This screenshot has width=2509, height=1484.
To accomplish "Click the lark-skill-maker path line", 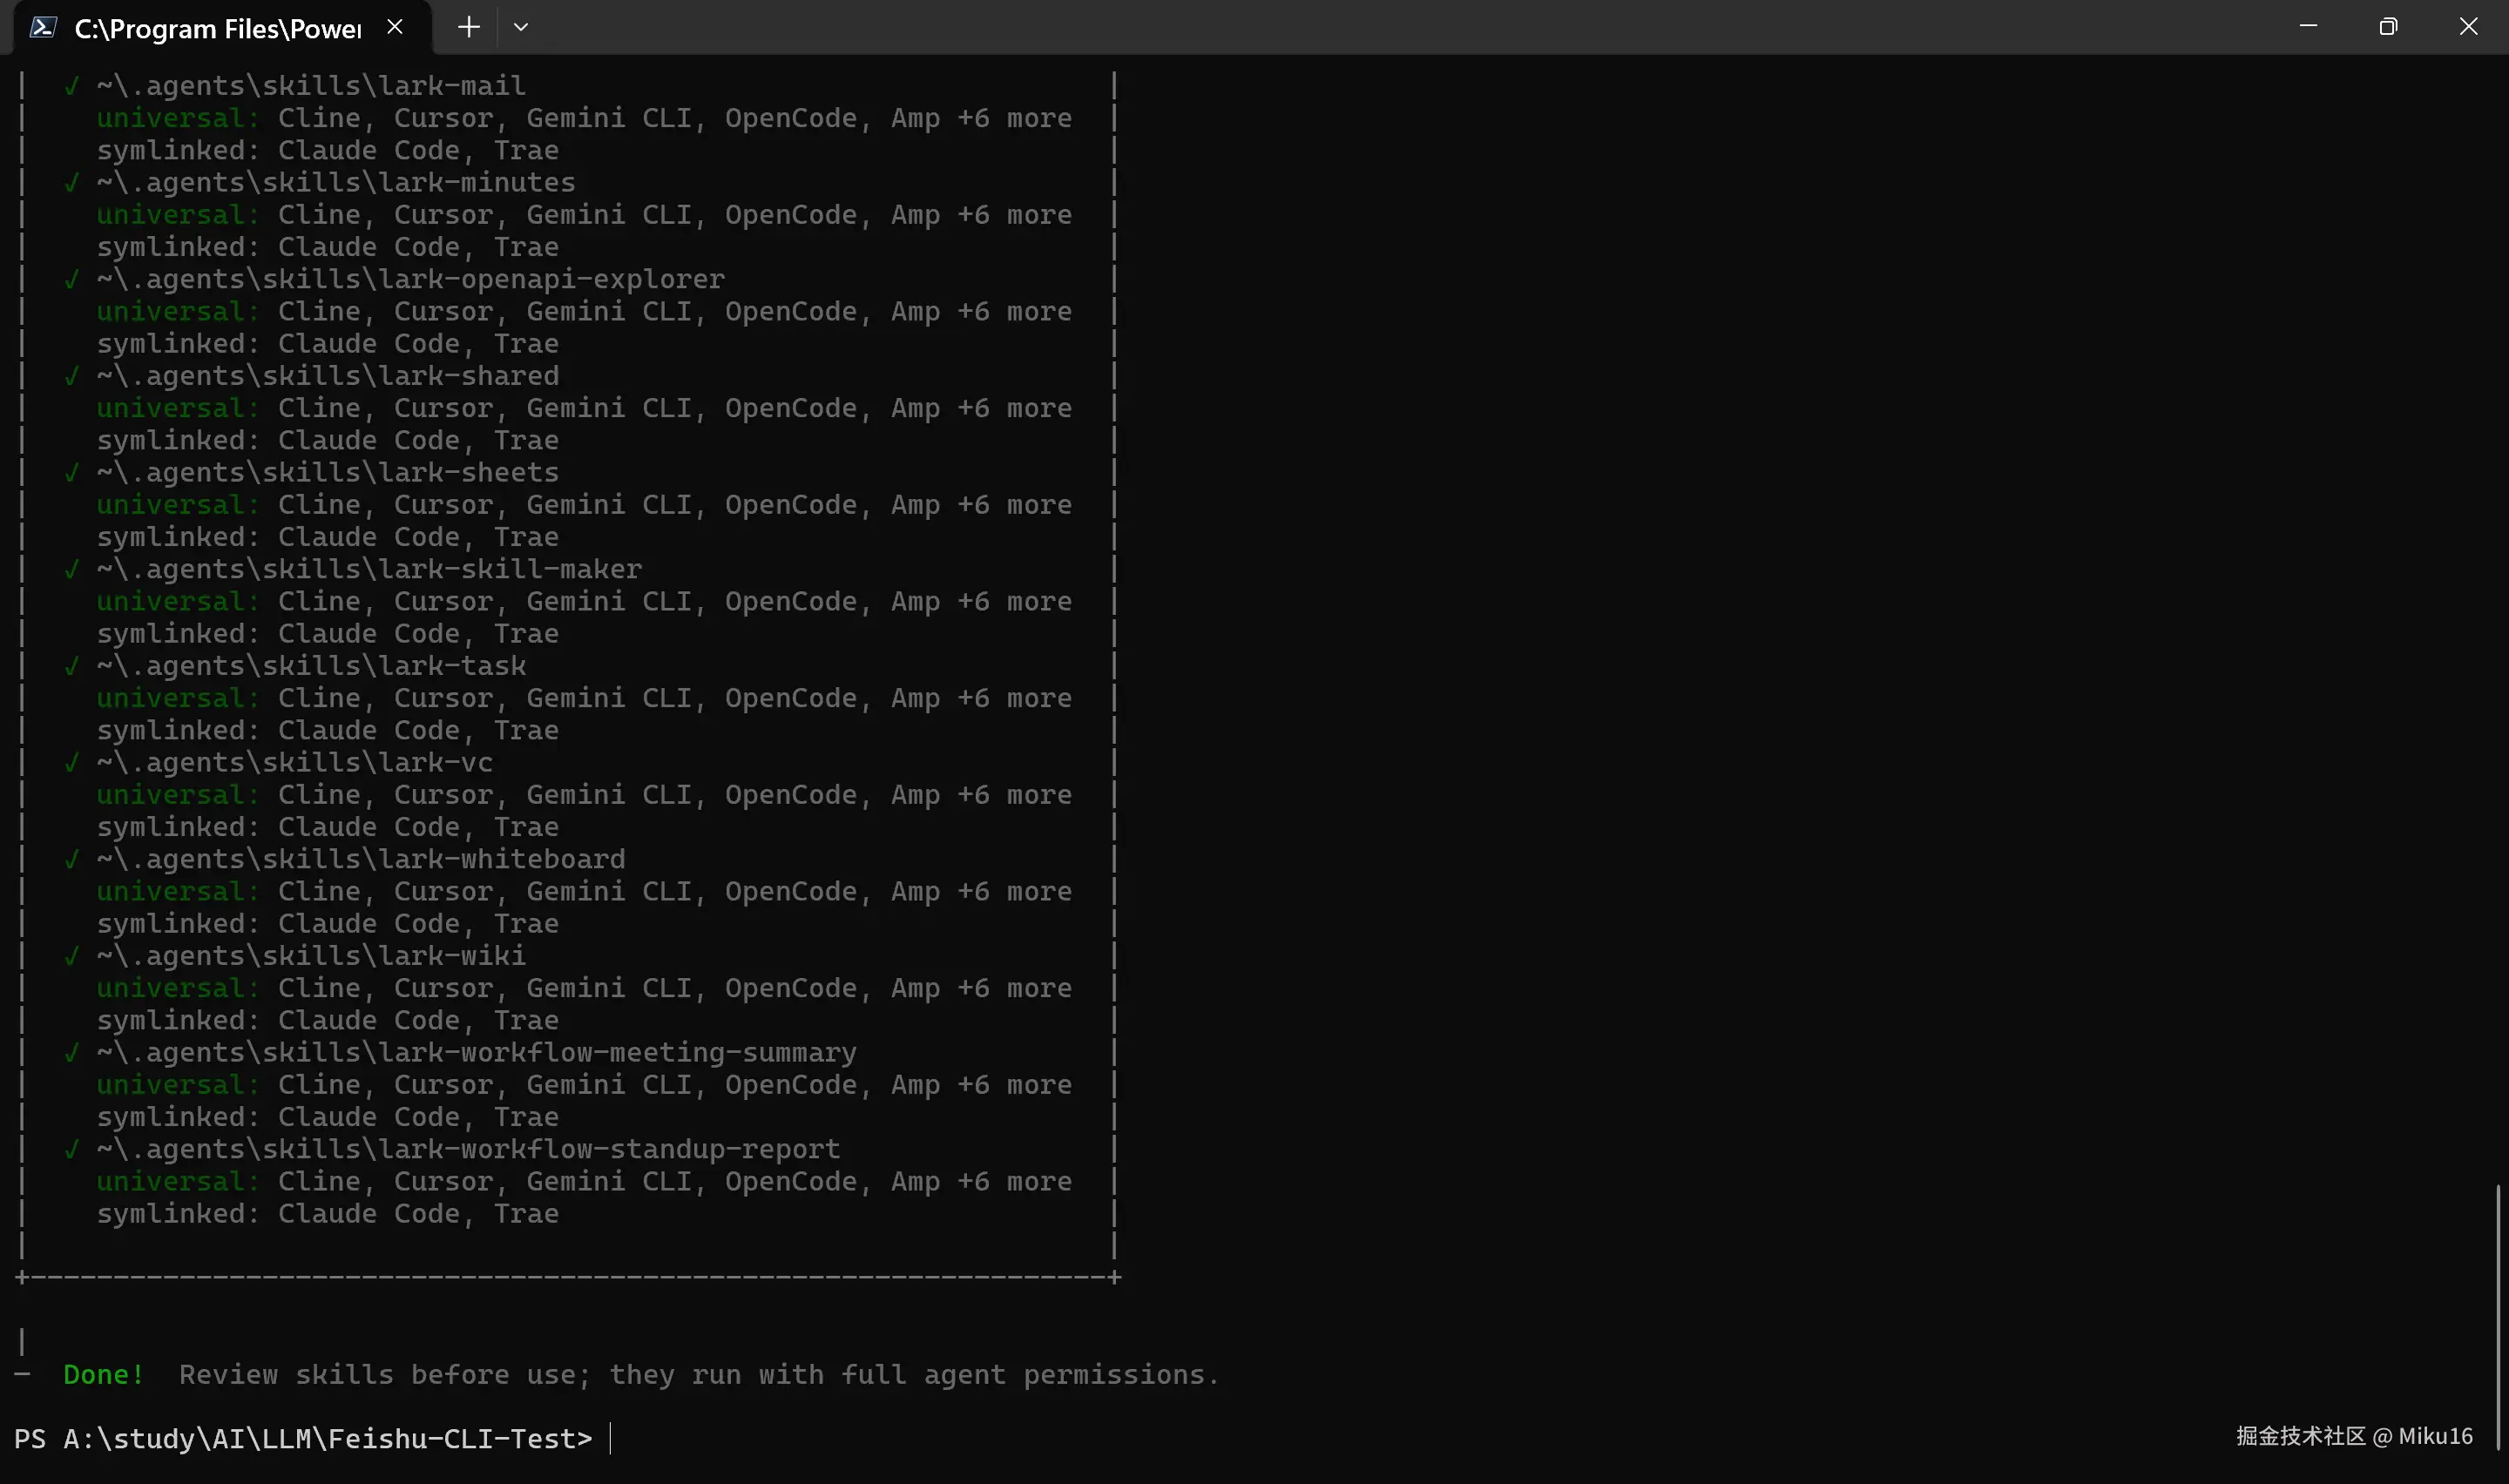I will click(x=369, y=569).
